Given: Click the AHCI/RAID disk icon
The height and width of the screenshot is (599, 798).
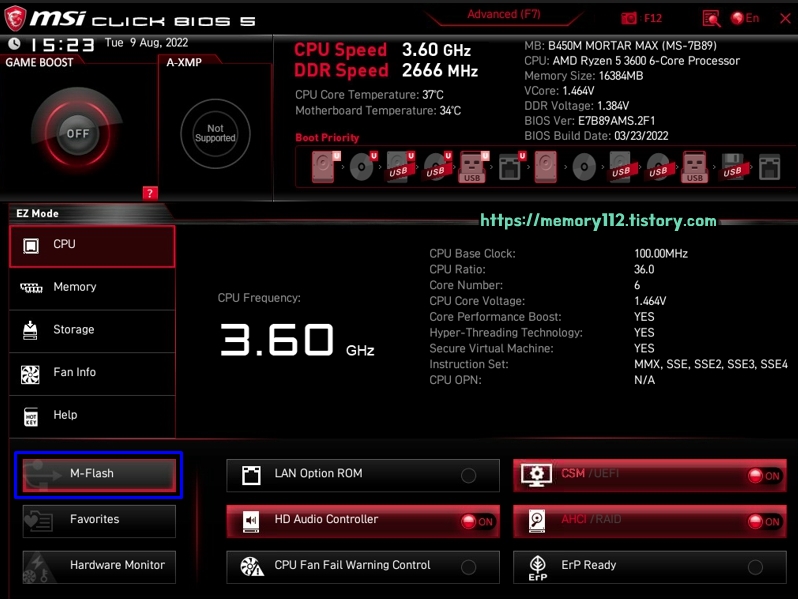Looking at the screenshot, I should pyautogui.click(x=537, y=521).
